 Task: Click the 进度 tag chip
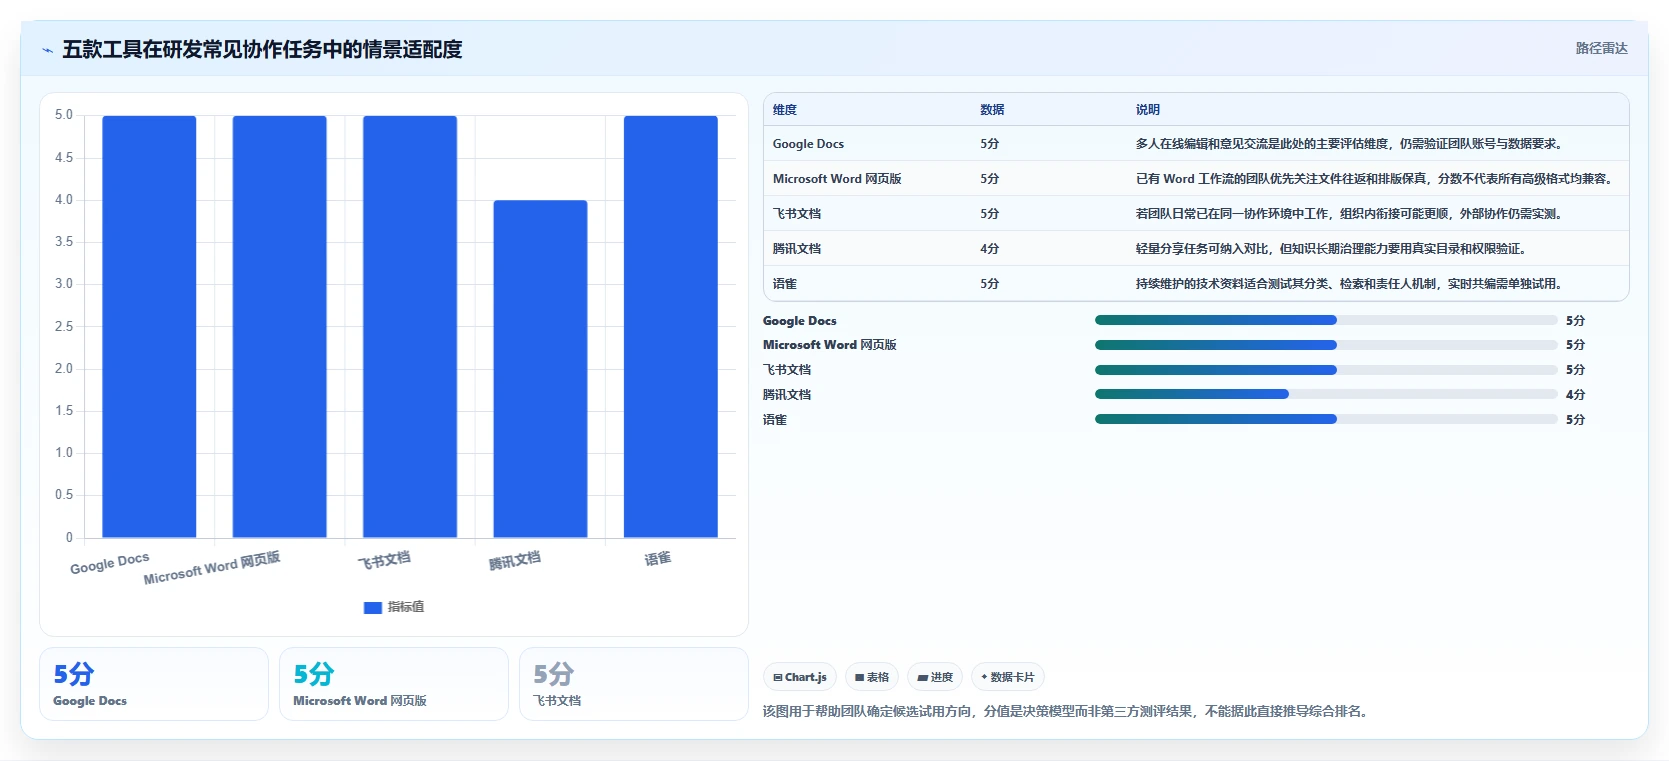pos(935,677)
